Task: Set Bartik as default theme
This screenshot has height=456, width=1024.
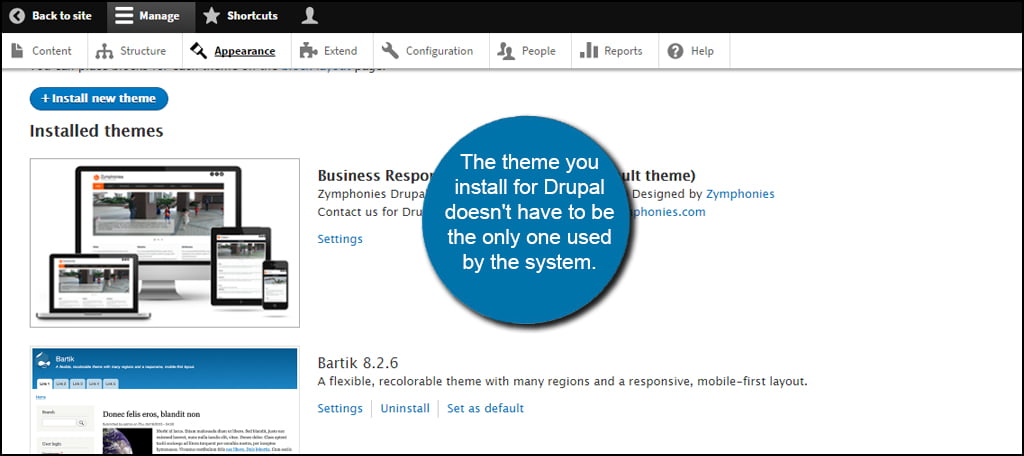Action: click(485, 408)
